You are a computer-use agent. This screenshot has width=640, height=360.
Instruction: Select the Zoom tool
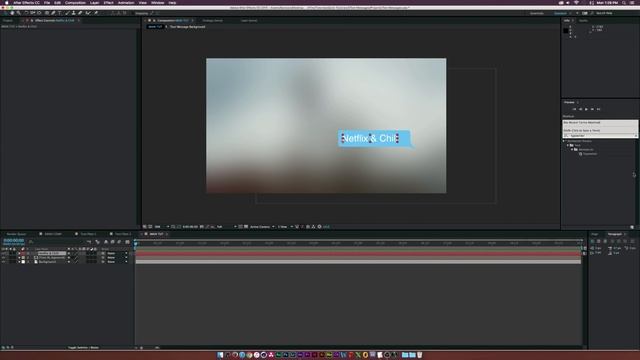click(19, 13)
